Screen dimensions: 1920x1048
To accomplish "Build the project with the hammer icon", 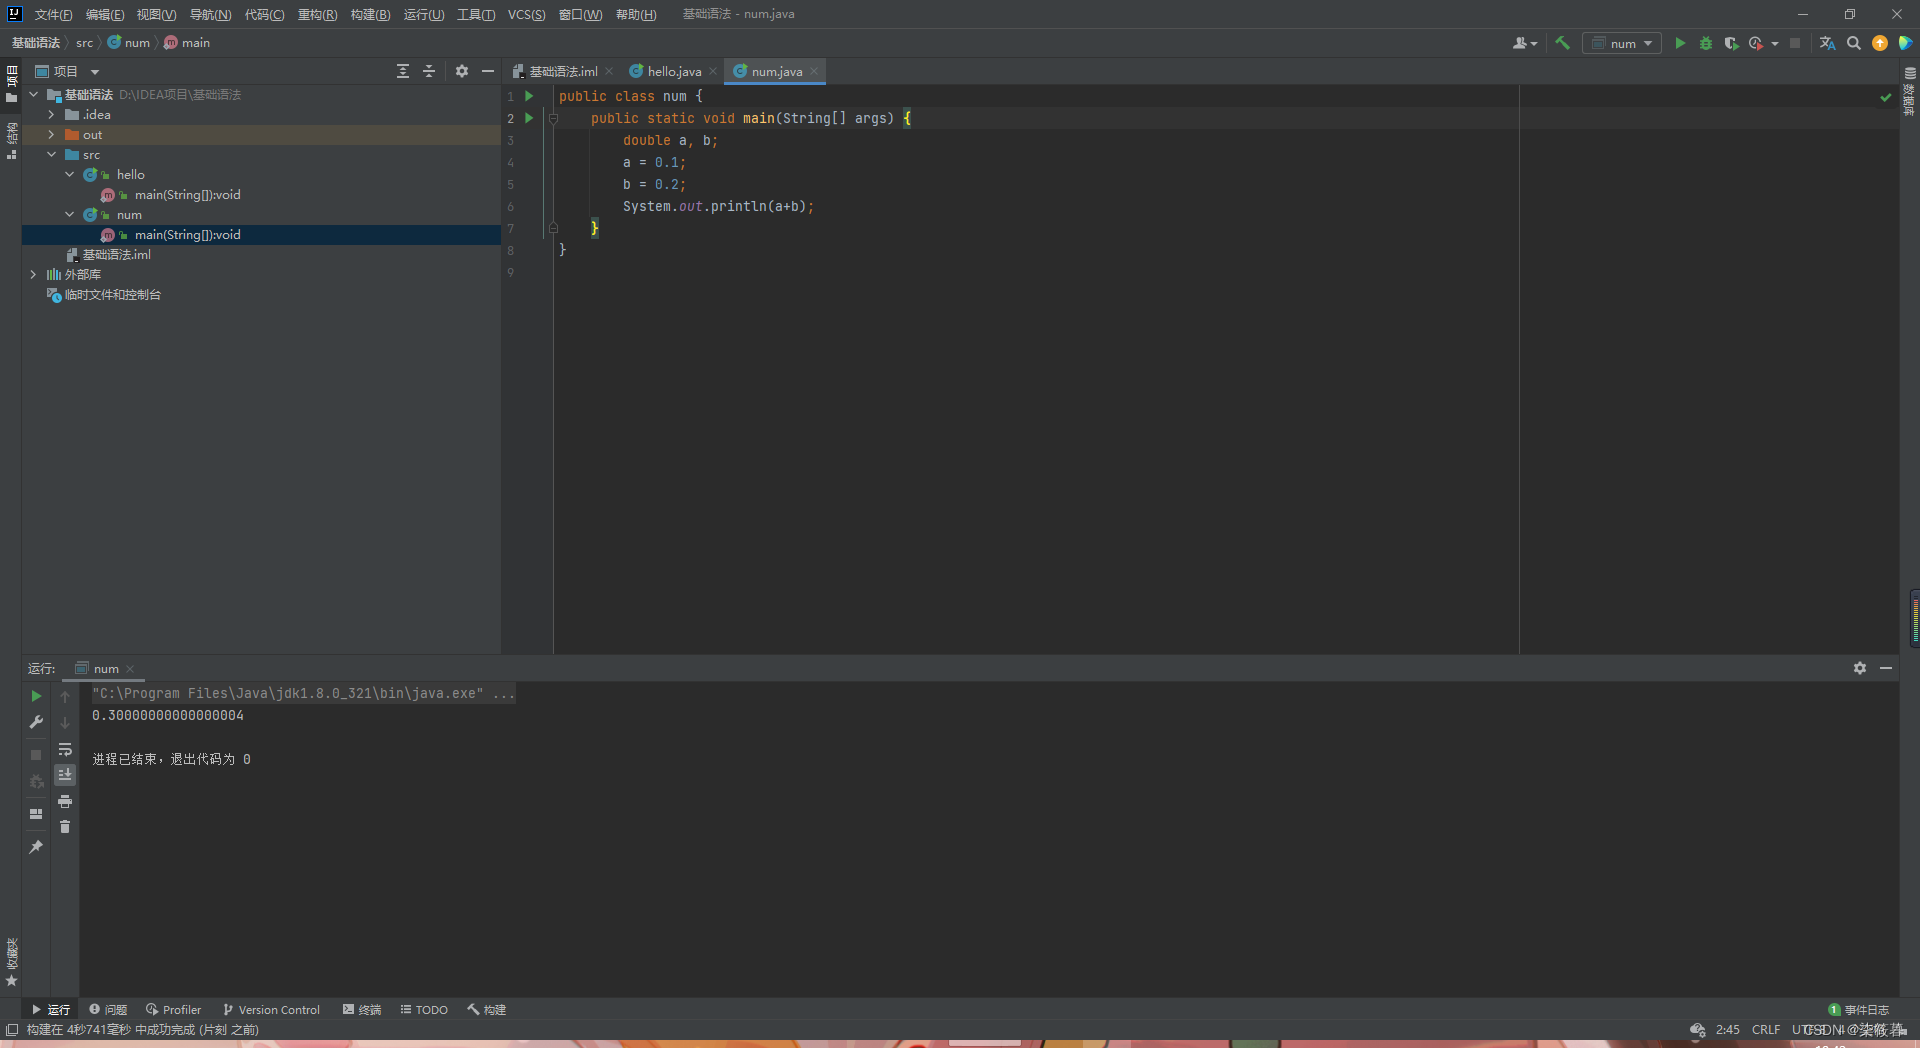I will (1563, 43).
